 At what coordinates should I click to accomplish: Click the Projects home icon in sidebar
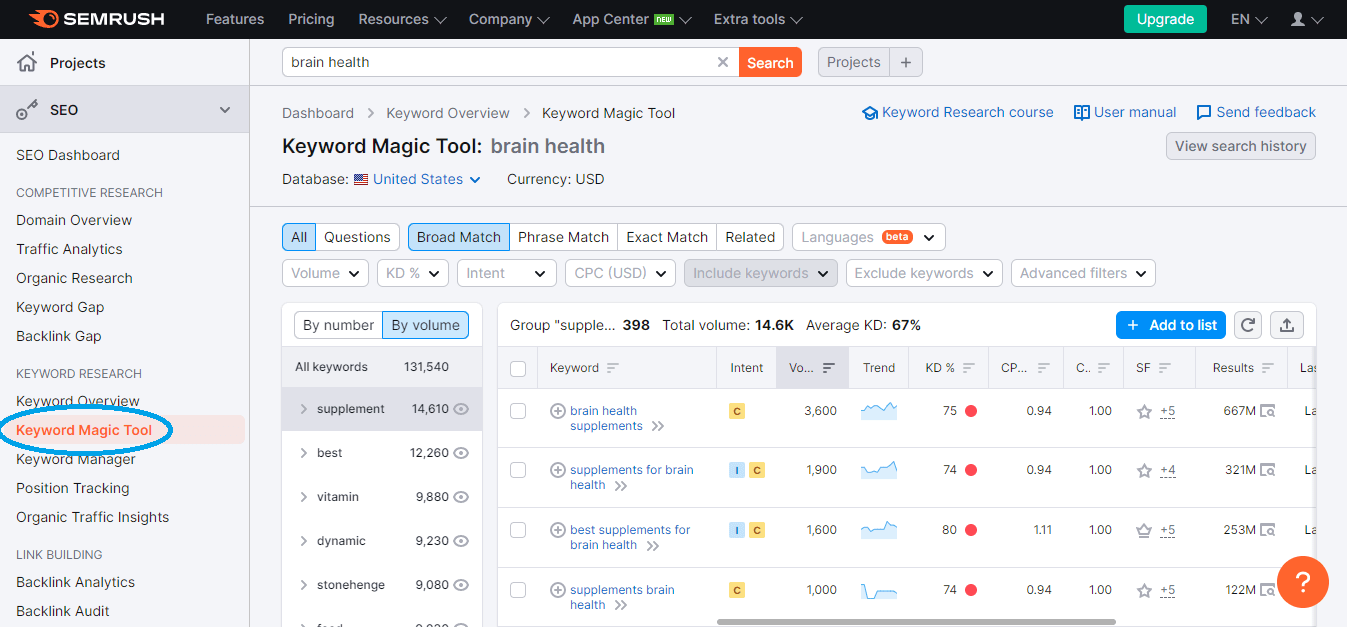pyautogui.click(x=27, y=63)
